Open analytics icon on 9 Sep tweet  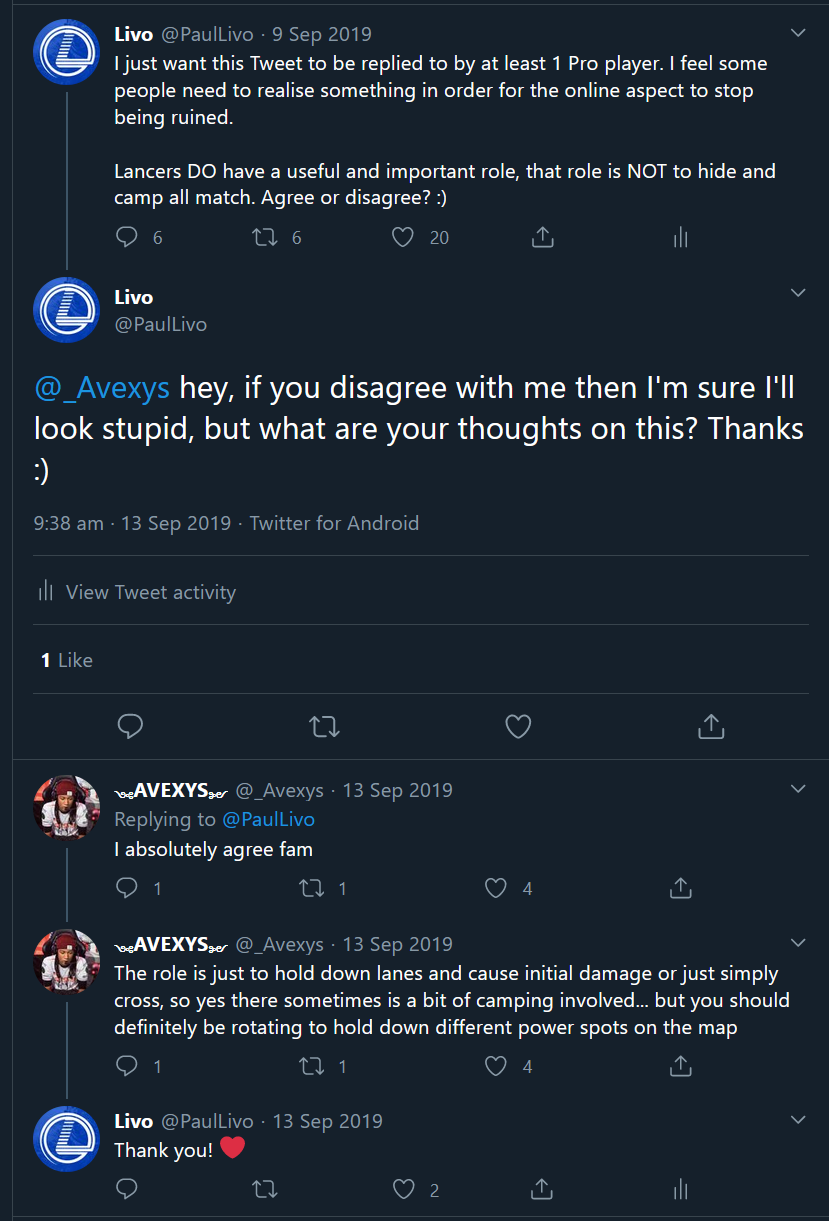click(x=680, y=237)
